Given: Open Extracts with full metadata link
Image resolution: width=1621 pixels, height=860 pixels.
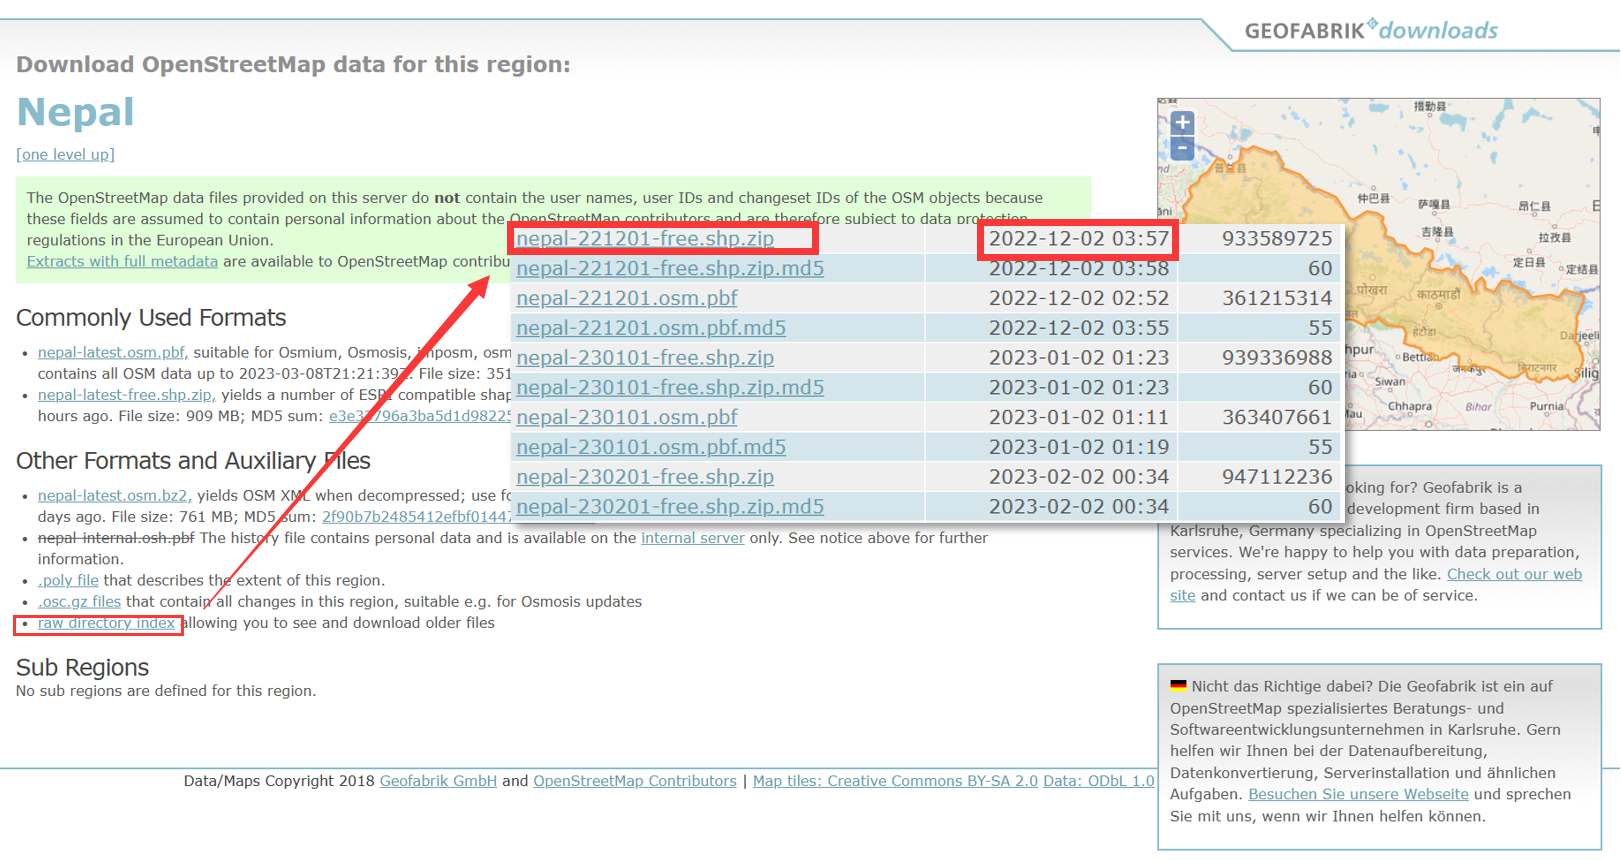Looking at the screenshot, I should click(122, 261).
